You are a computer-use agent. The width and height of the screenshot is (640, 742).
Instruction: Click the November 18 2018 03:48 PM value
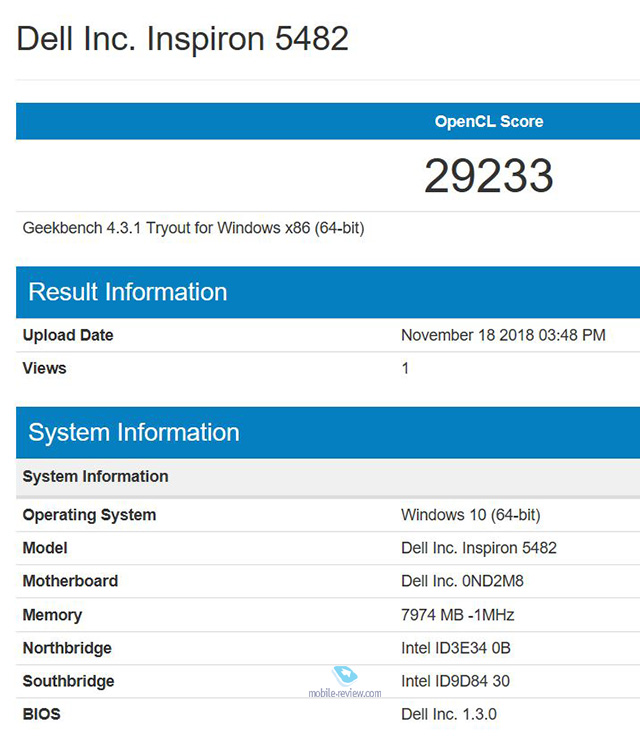[x=503, y=335]
